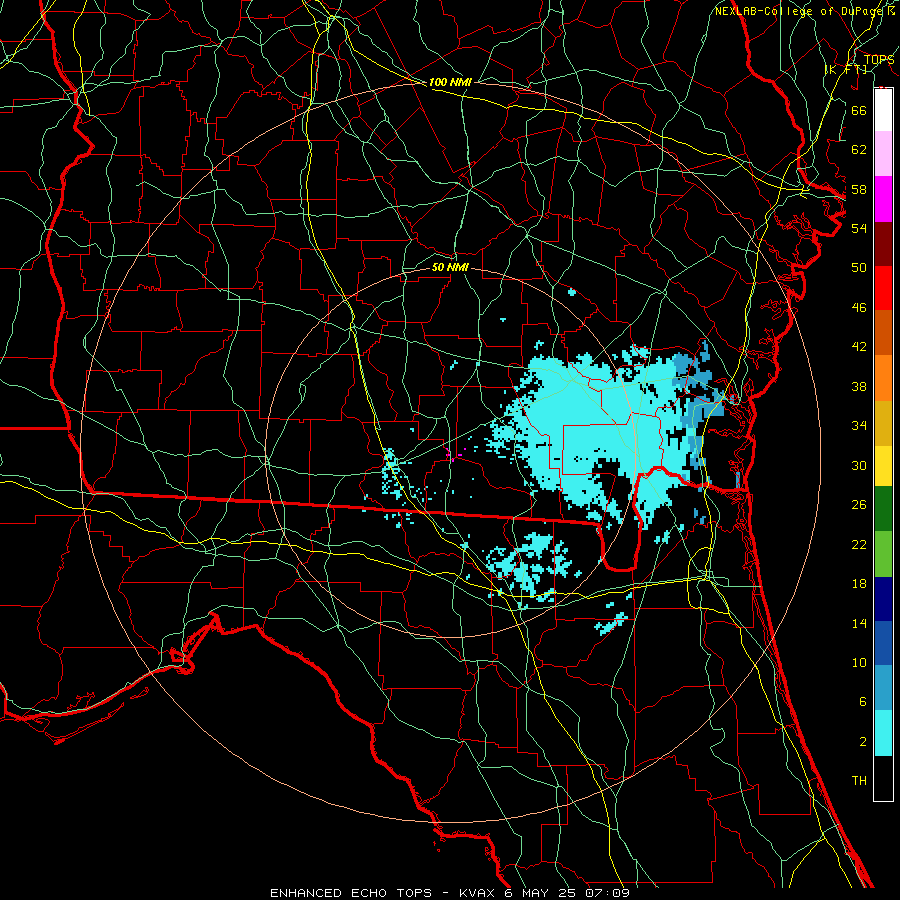Click the black TH swatch in the legend

(x=883, y=778)
